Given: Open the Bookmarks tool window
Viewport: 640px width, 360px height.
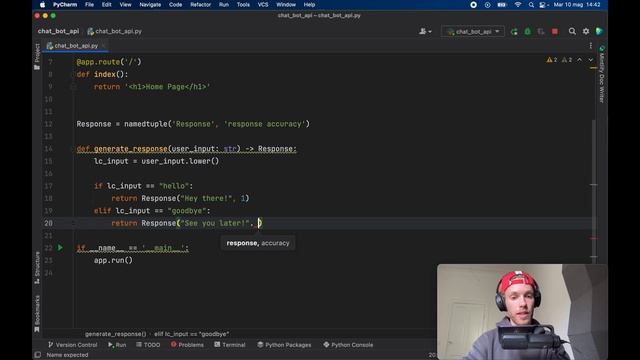Looking at the screenshot, I should coord(37,313).
